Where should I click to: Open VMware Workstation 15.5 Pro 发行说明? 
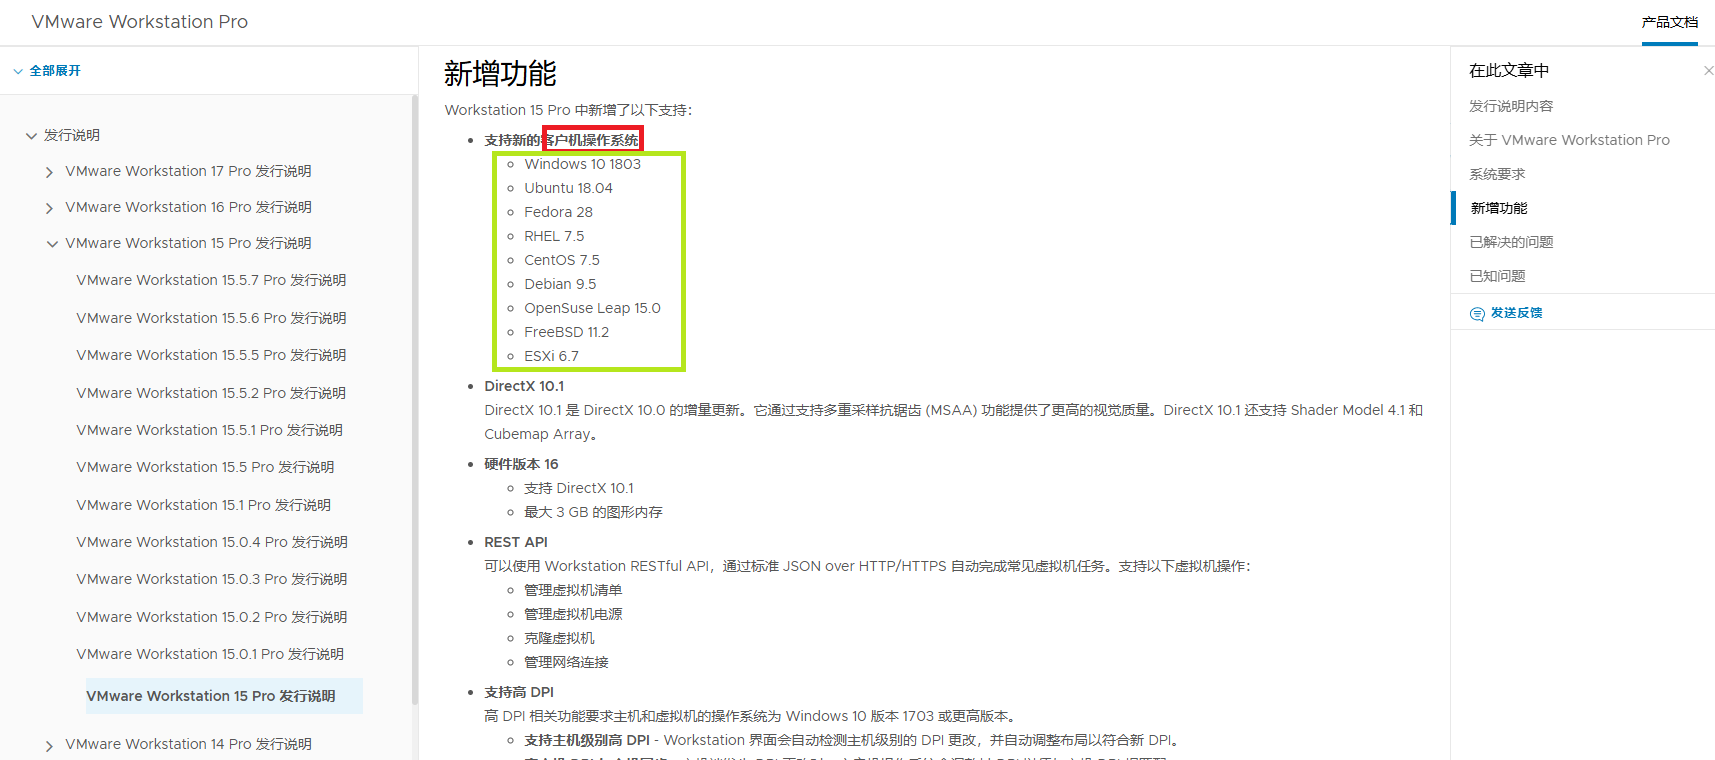[205, 467]
